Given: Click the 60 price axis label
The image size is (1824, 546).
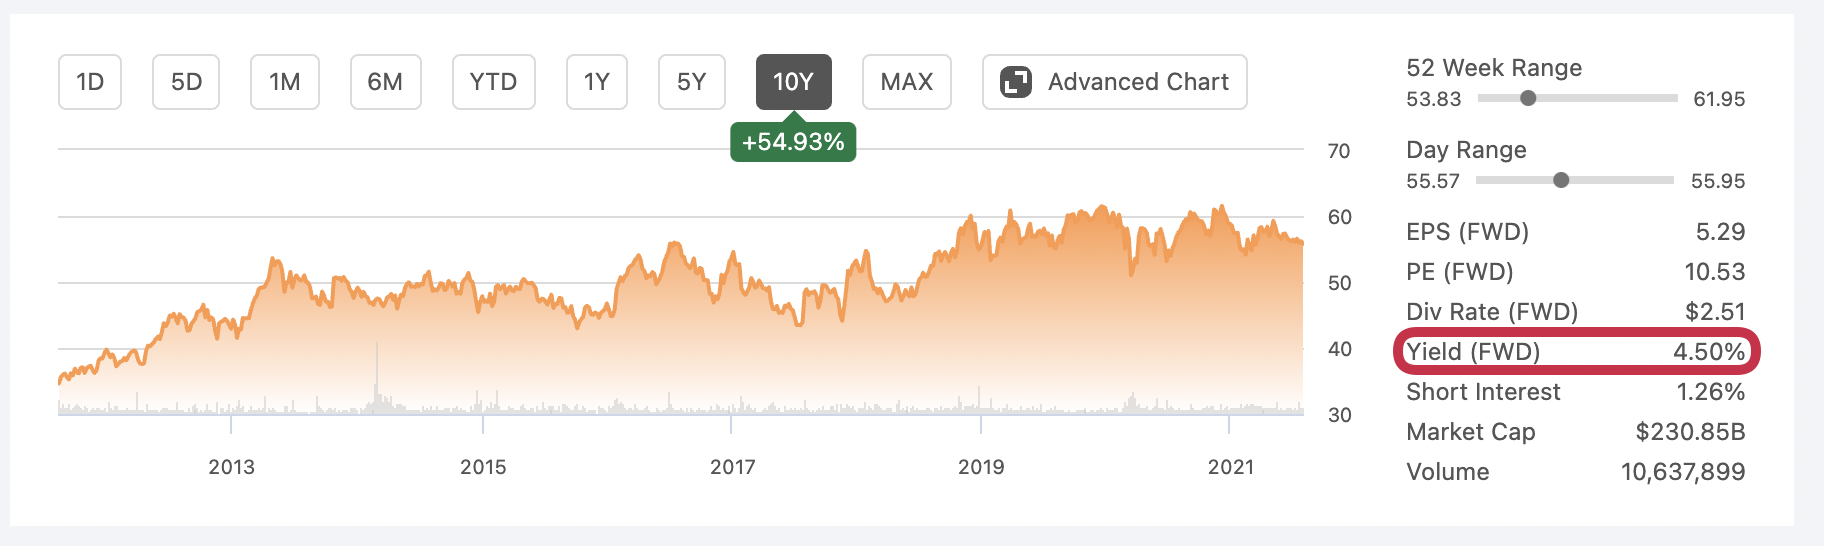Looking at the screenshot, I should tap(1339, 217).
